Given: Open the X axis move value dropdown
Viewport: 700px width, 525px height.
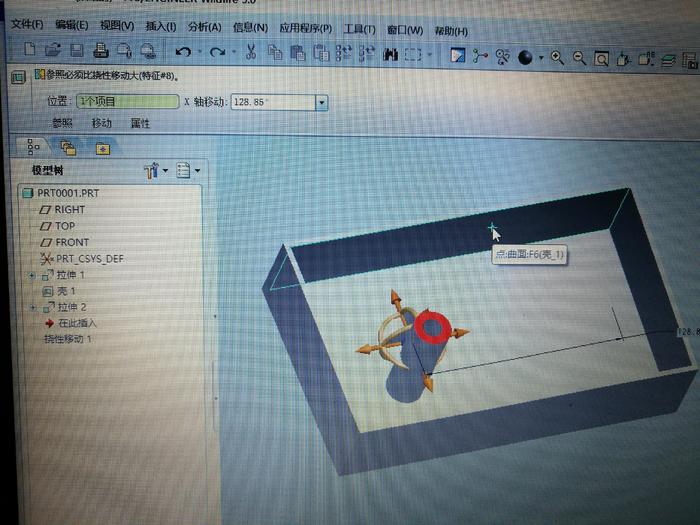Looking at the screenshot, I should click(321, 103).
